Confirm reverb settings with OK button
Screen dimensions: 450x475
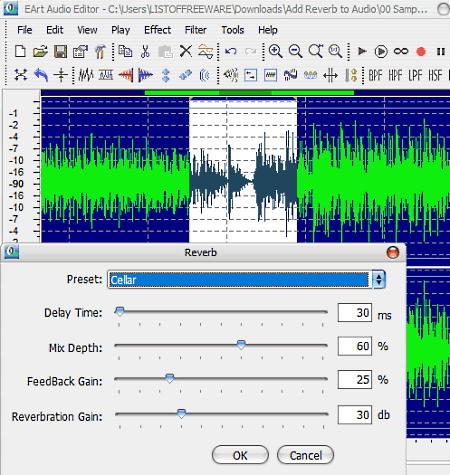click(x=240, y=455)
